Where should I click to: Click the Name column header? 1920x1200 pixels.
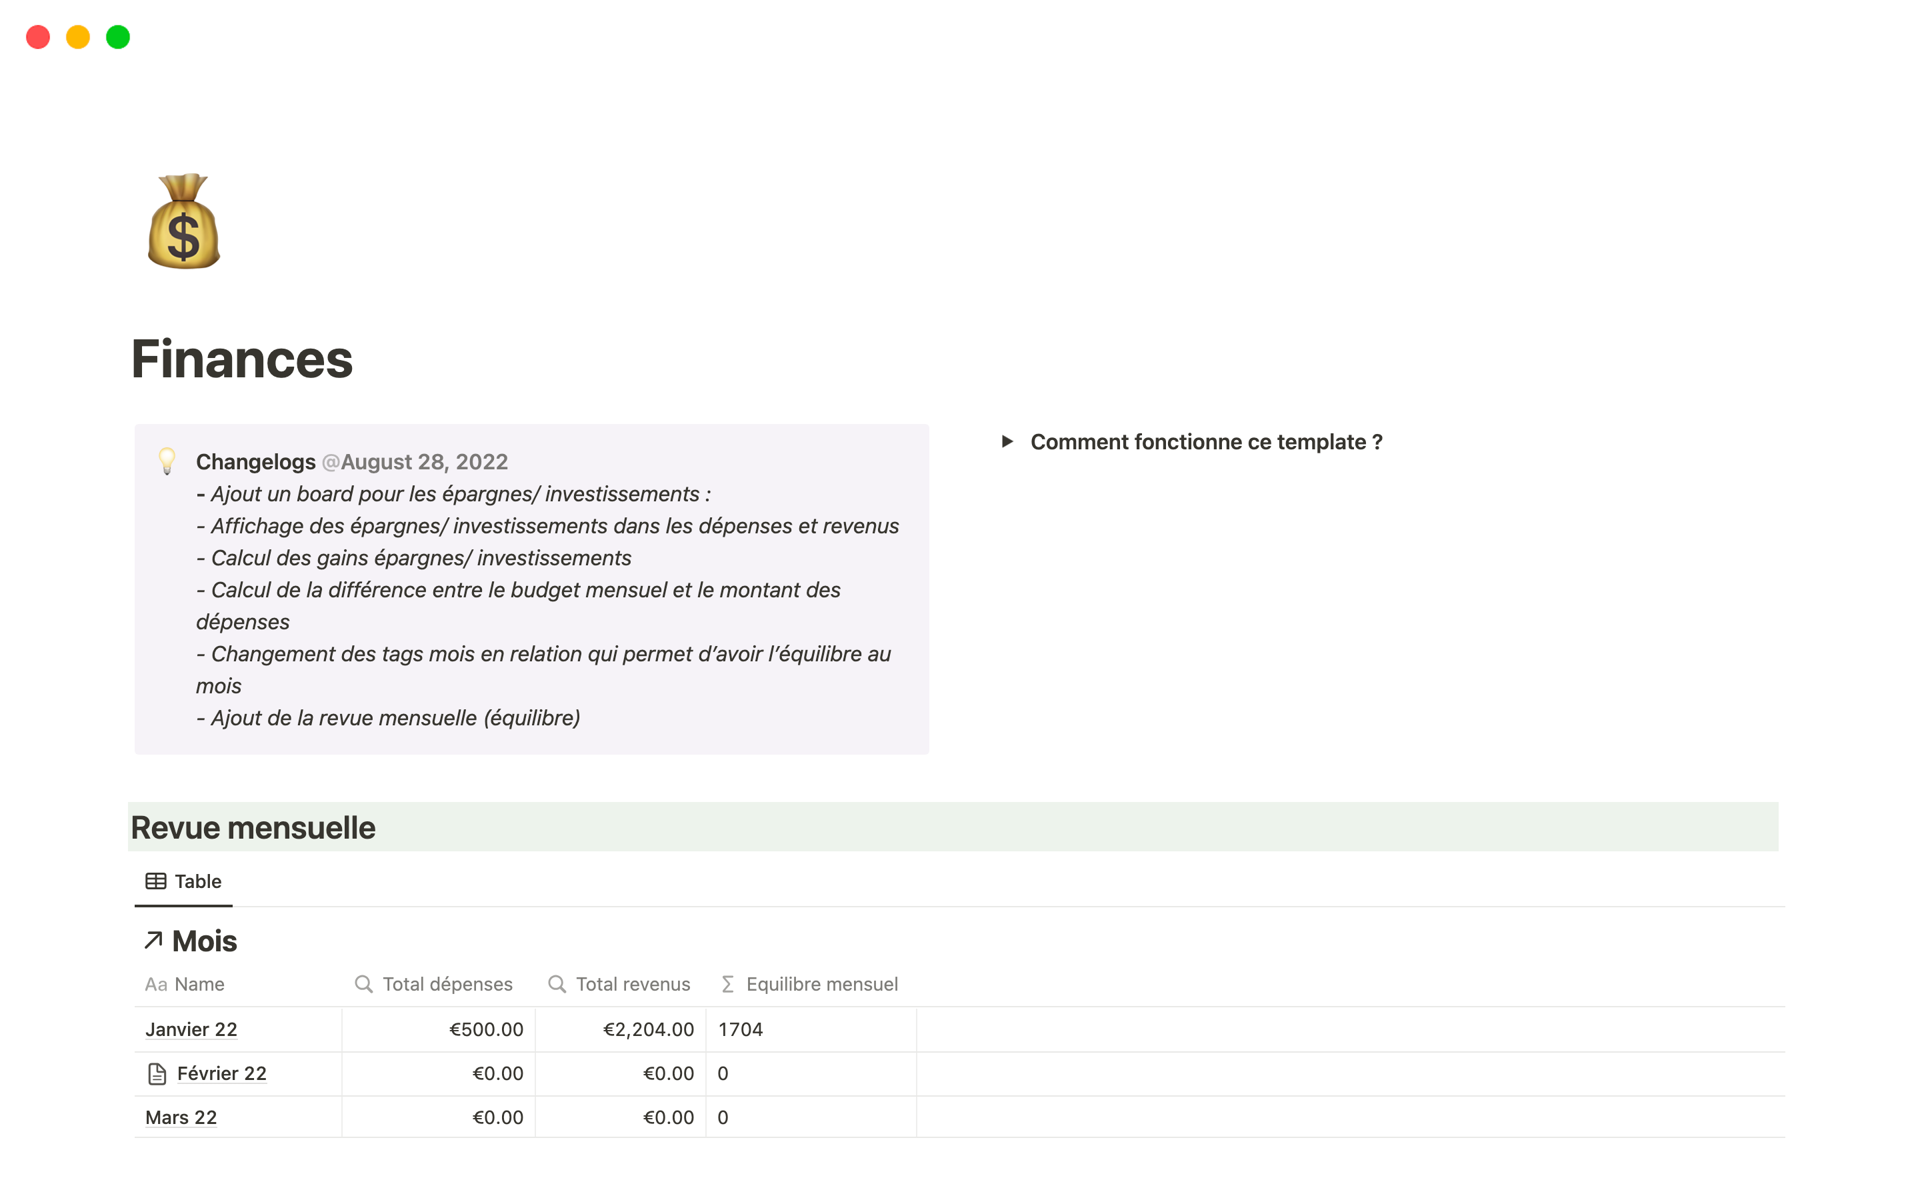198,984
